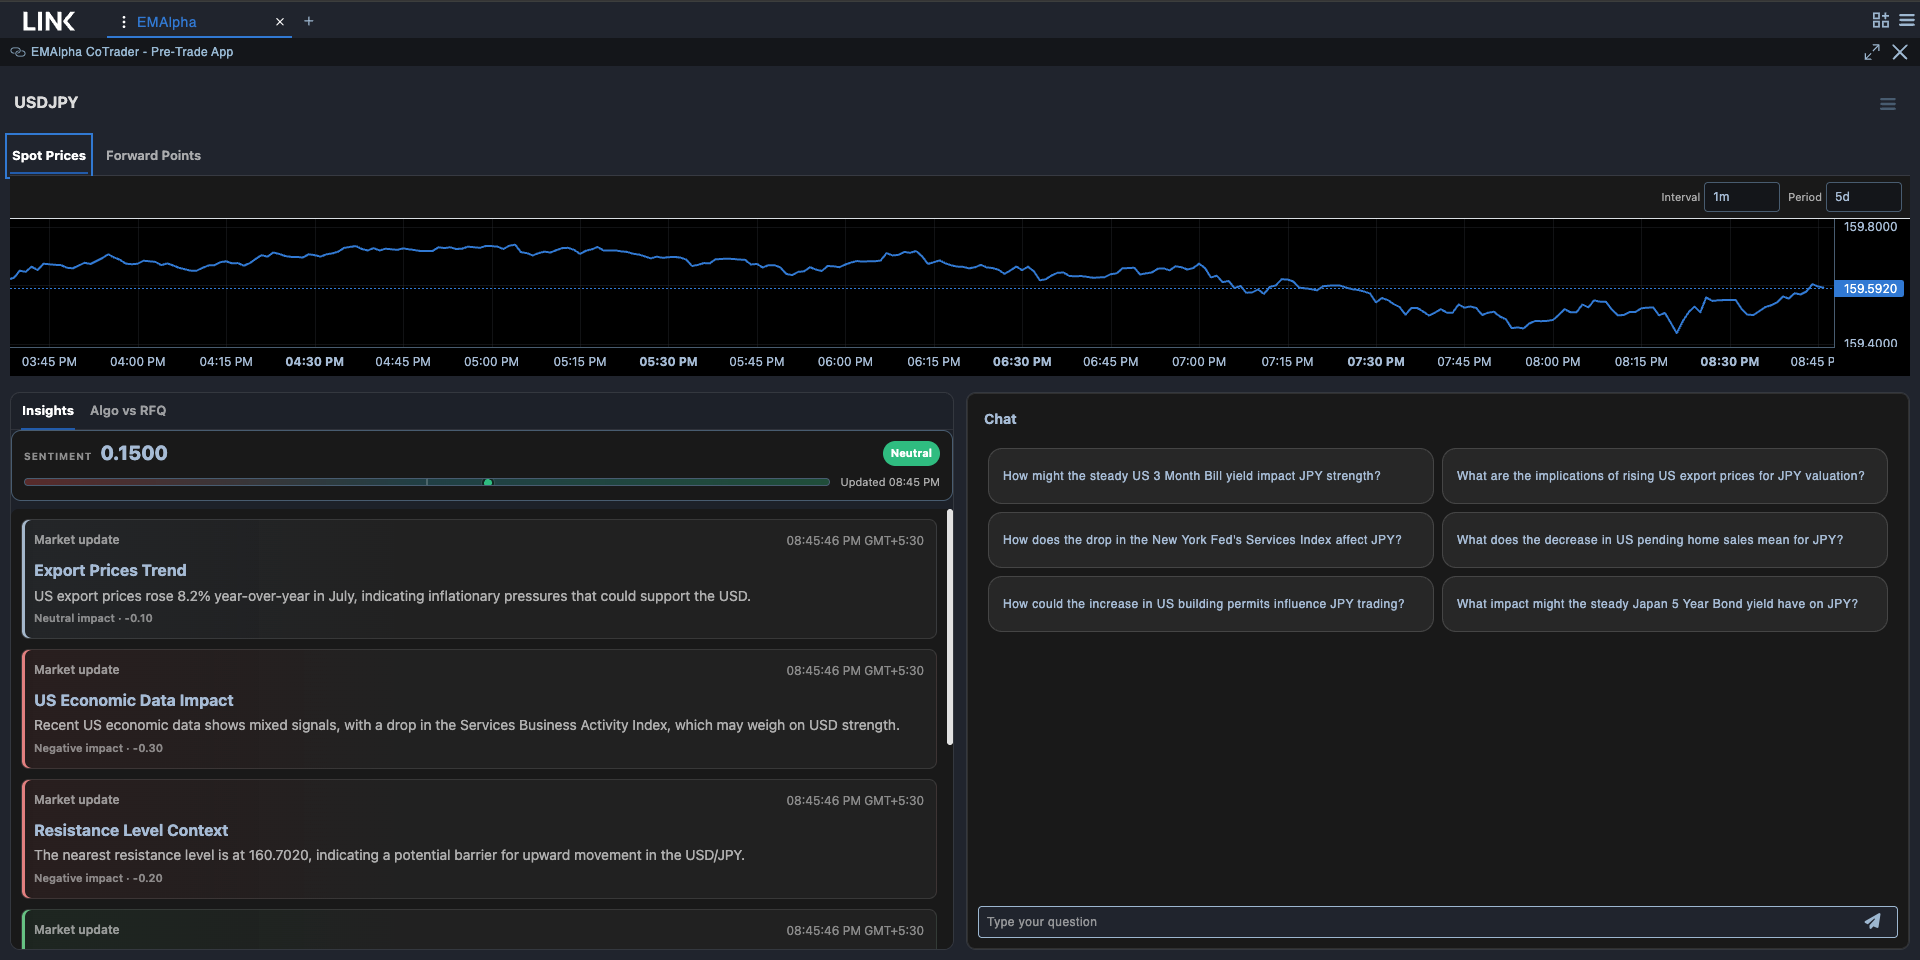
Task: Click the USDJPY pair title
Action: coord(46,102)
